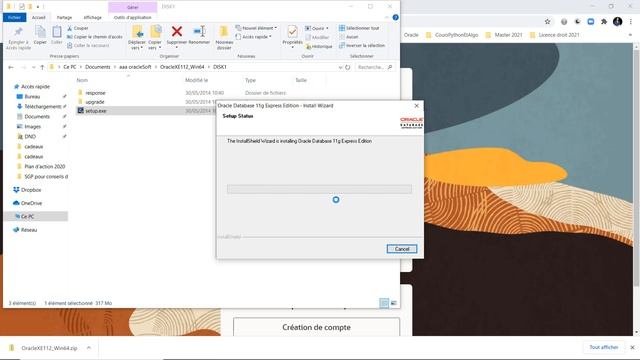Bookmark page with the star icon
Viewport: 640px width, 360px height.
pos(547,22)
